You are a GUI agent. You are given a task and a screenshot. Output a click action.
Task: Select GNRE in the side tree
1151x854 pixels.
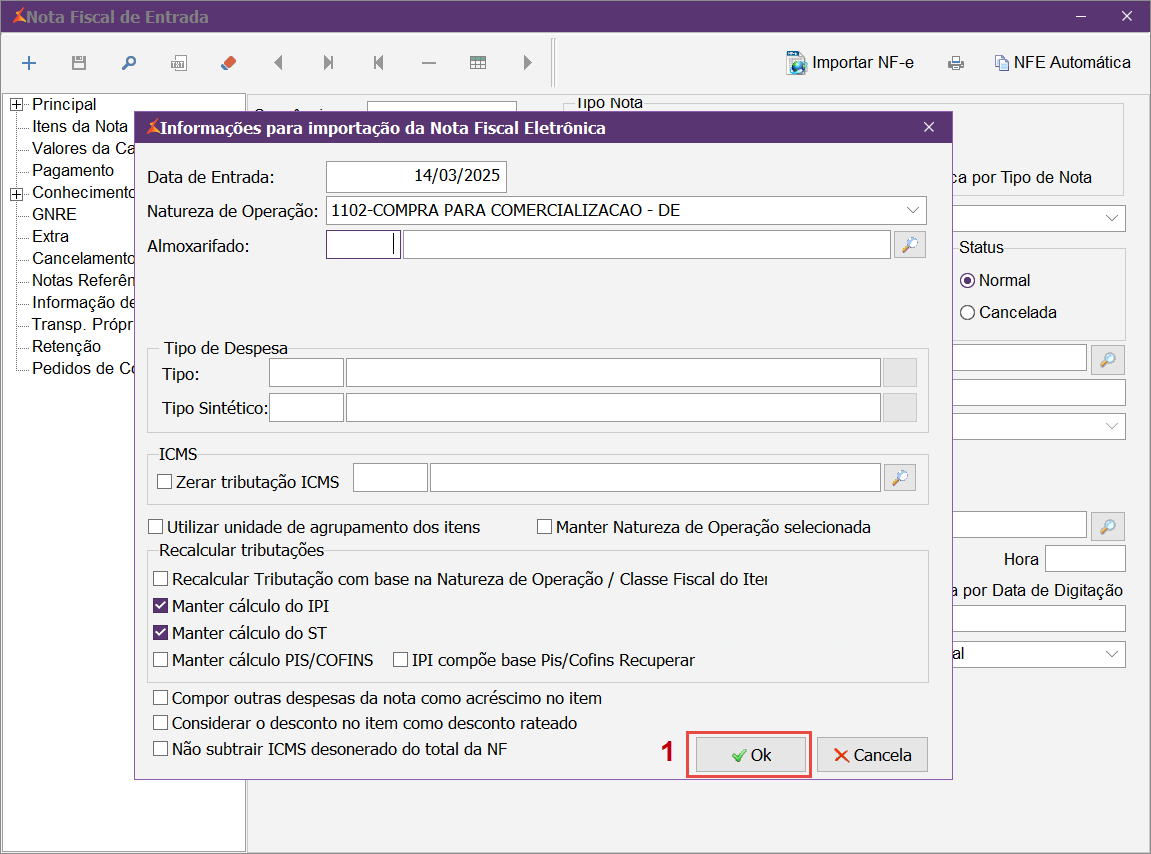pos(54,215)
